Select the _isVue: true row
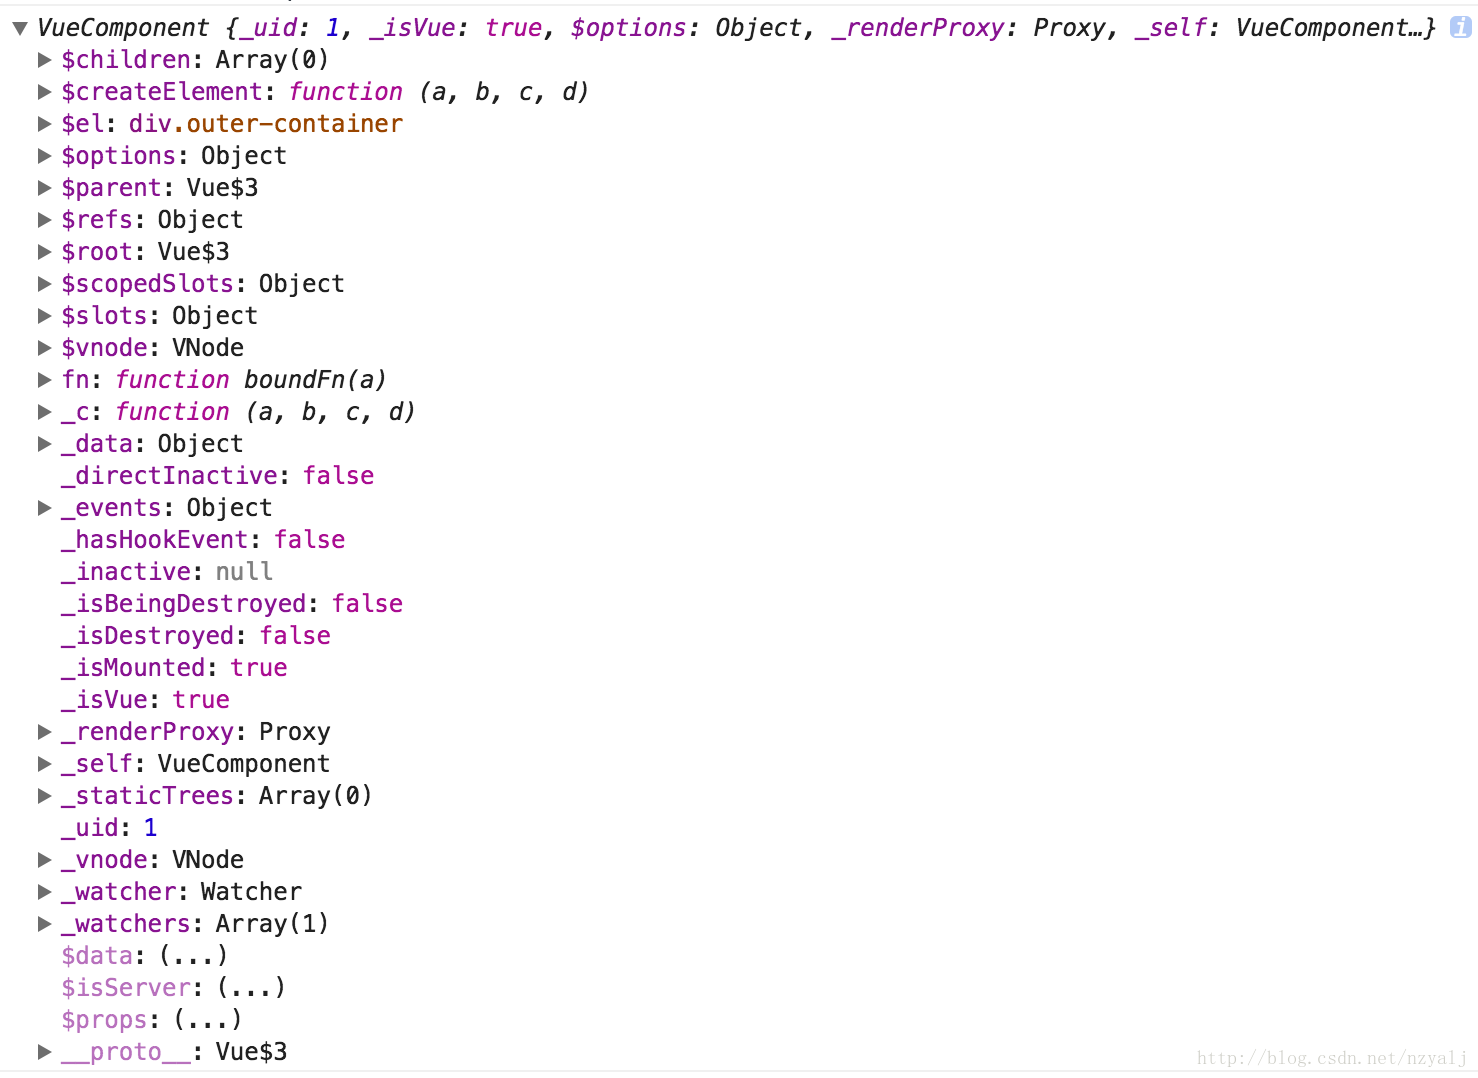Screen dimensions: 1478x1078 146,700
